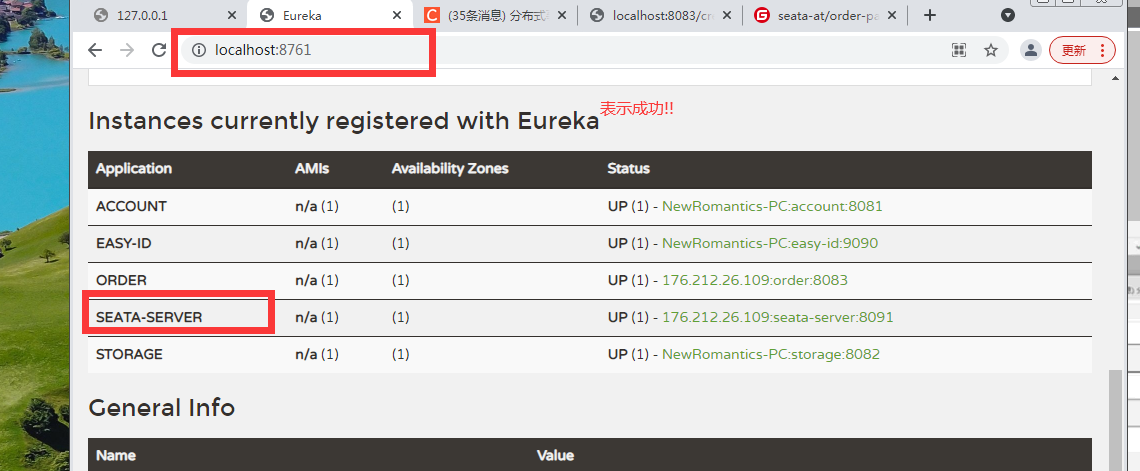Click the Application column header
Screen dimensions: 1140x471
pos(134,169)
